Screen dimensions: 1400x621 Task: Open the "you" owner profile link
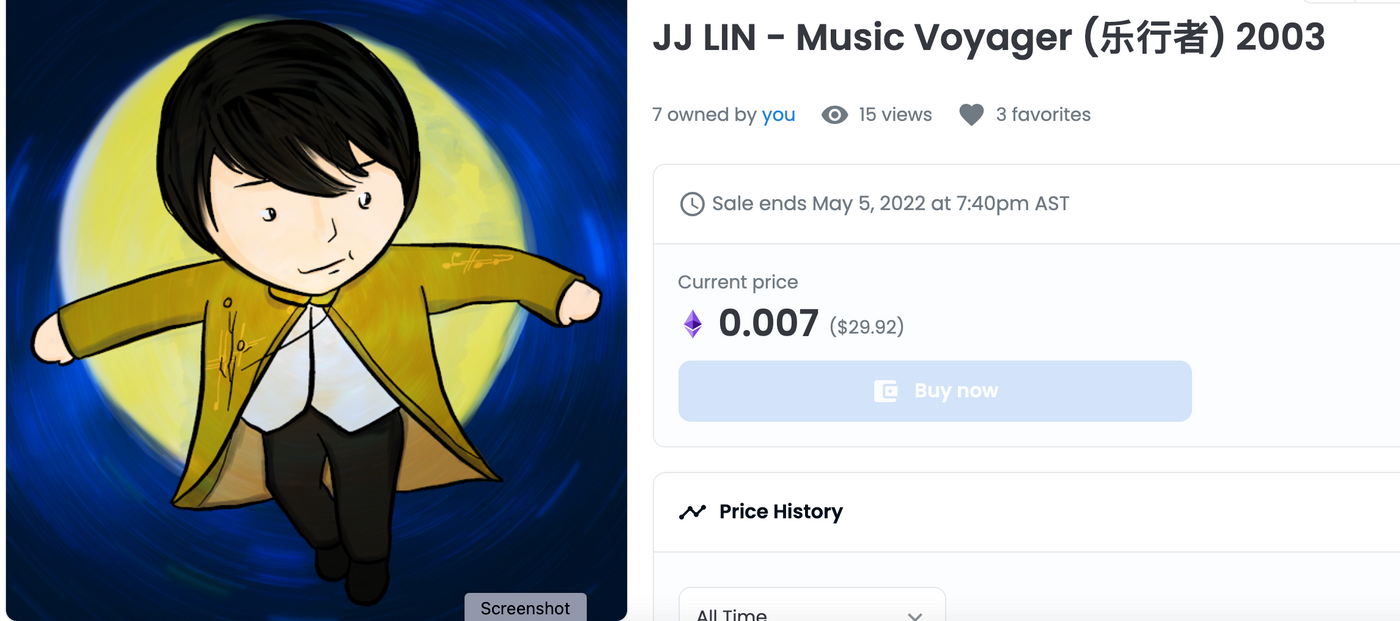click(778, 115)
